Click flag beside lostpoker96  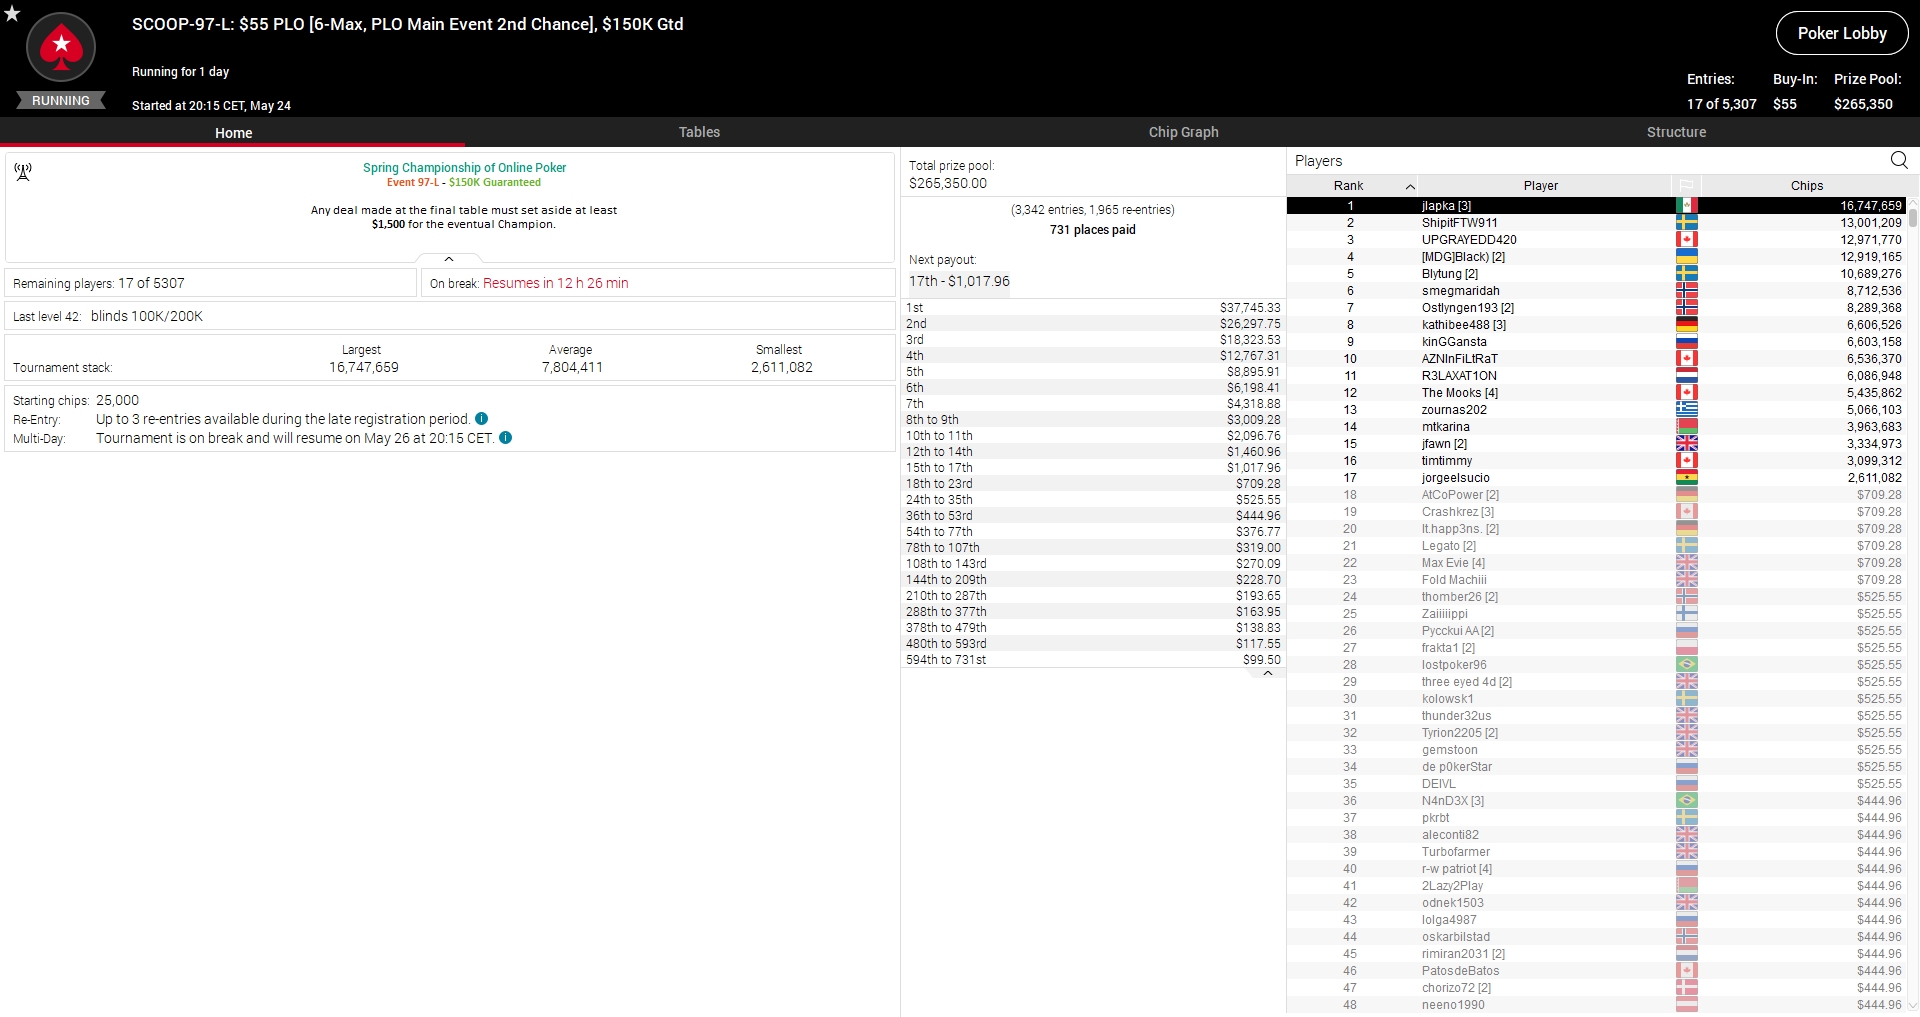pos(1686,665)
